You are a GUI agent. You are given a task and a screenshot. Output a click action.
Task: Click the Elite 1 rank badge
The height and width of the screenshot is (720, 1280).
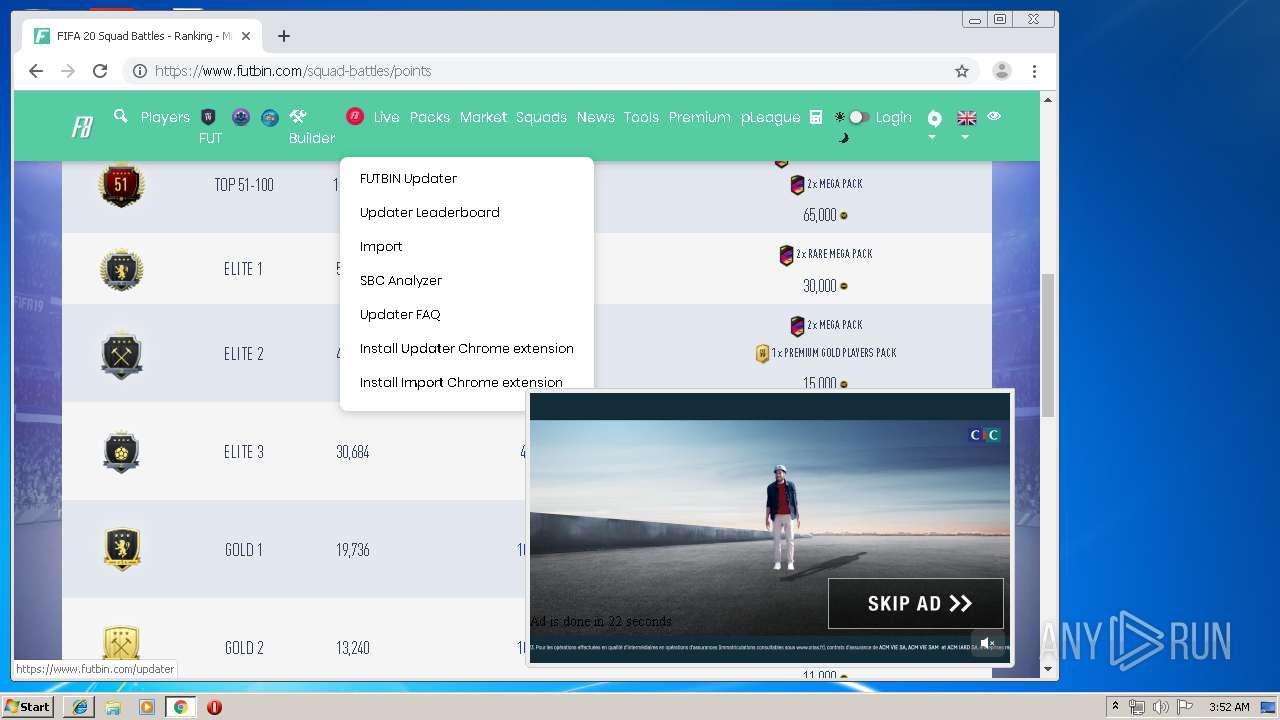tap(121, 269)
